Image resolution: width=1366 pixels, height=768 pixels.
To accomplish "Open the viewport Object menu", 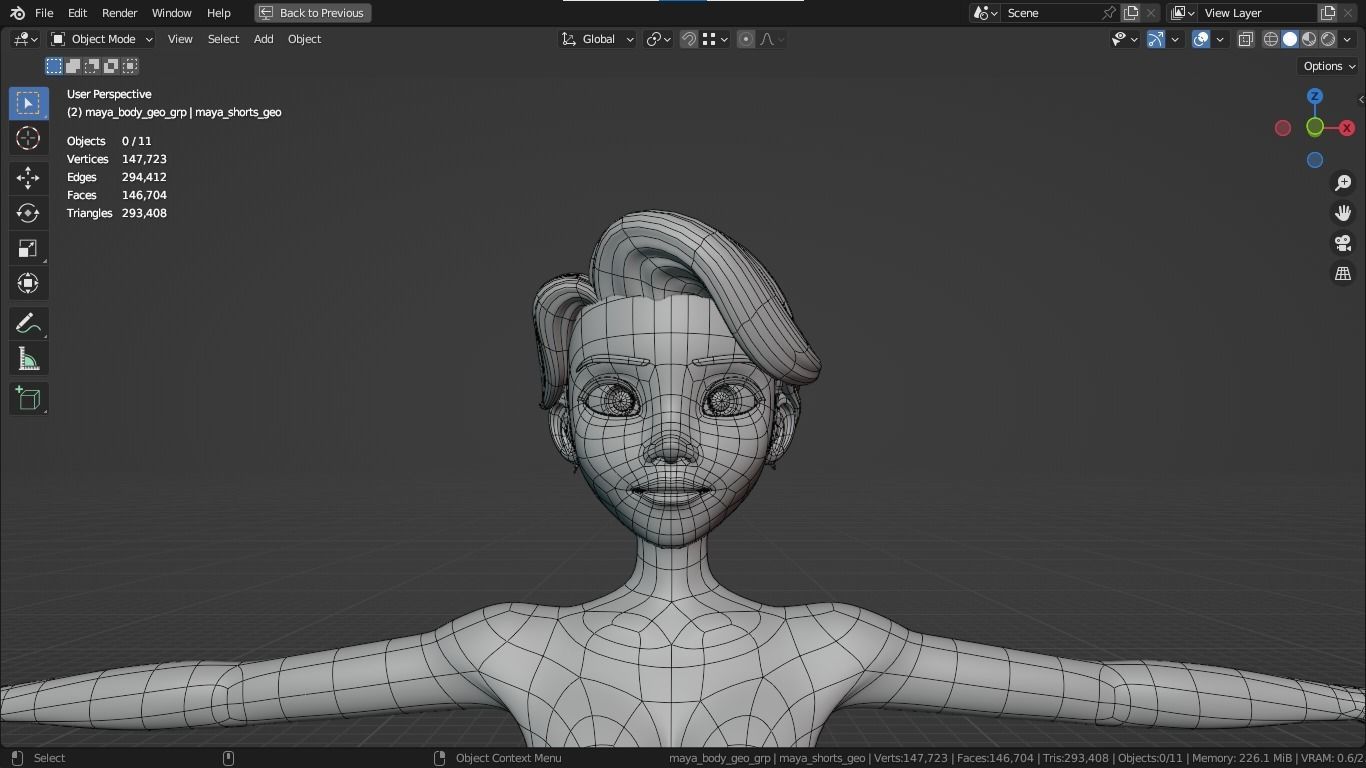I will [304, 39].
